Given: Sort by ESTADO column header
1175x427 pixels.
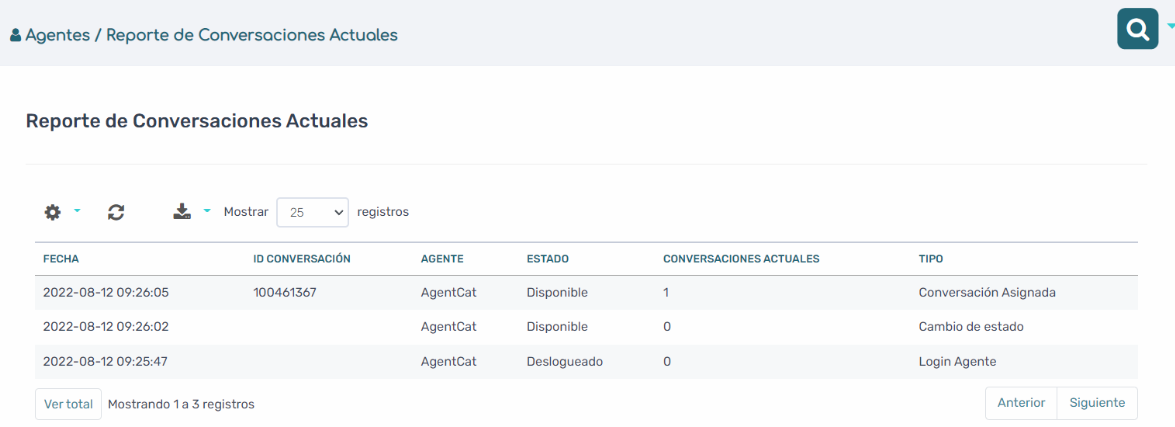Looking at the screenshot, I should coord(548,258).
